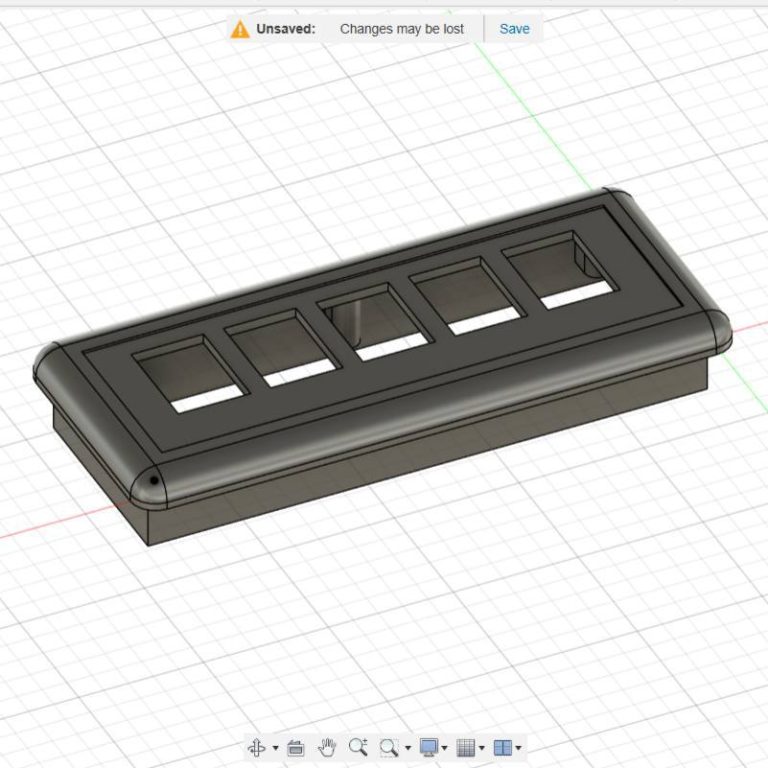The width and height of the screenshot is (768, 768).
Task: Click the "Changes may be lost" message
Action: (402, 29)
